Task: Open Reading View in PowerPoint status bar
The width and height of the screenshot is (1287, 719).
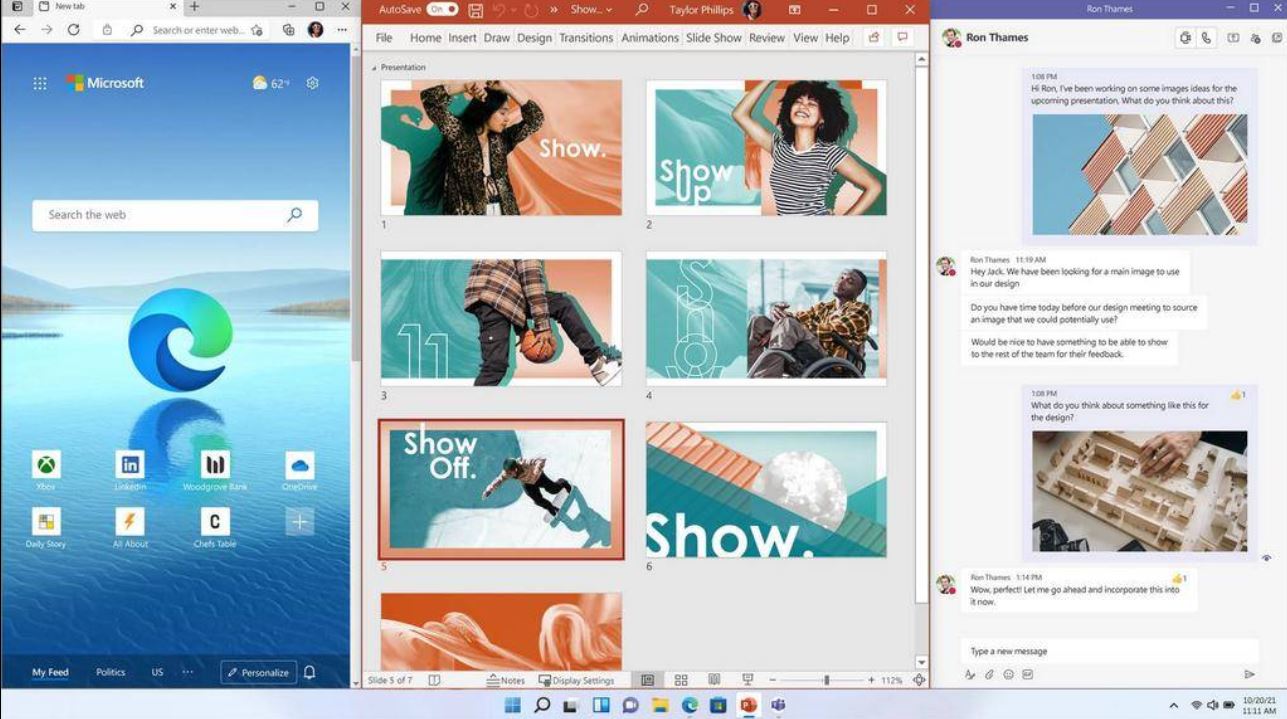Action: coord(714,680)
